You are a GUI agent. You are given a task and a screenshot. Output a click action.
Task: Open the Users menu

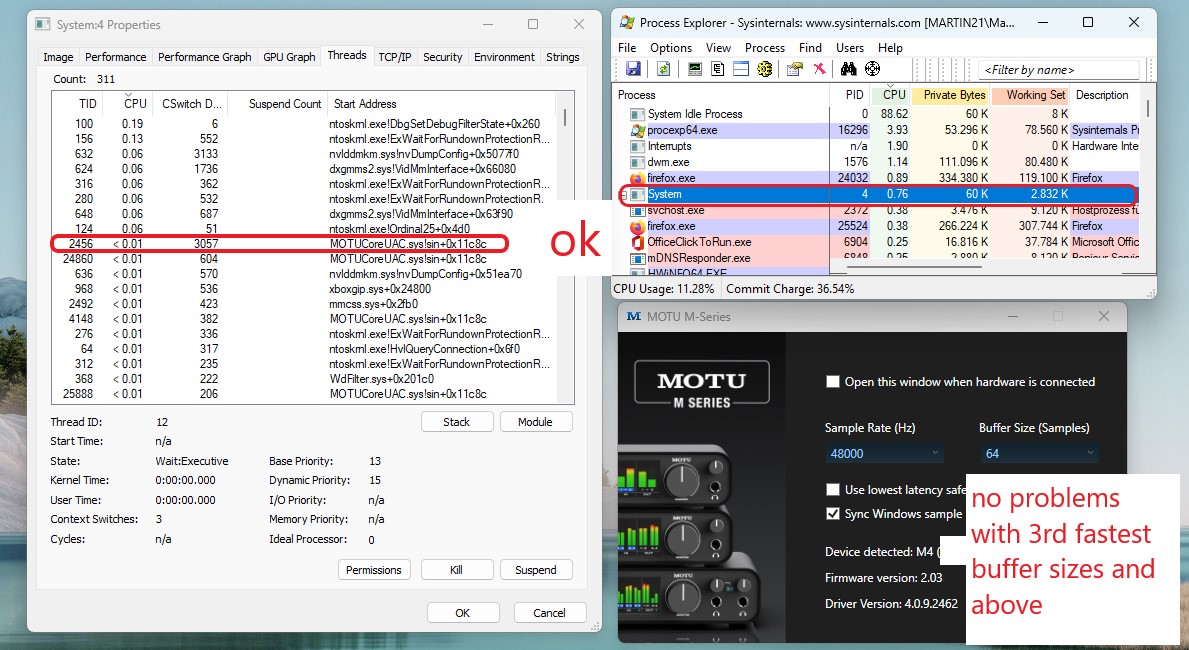[850, 48]
